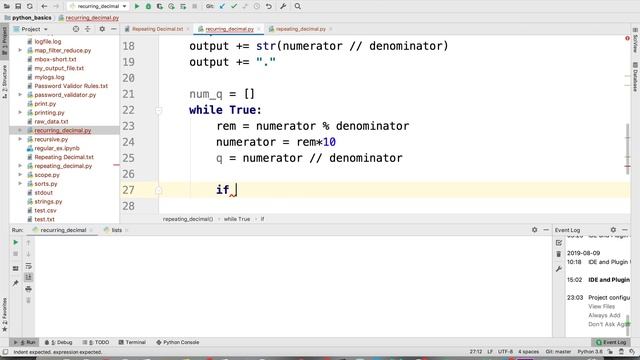Open the TODO tool window tab
Viewport: 640px width, 360px height.
click(x=96, y=342)
